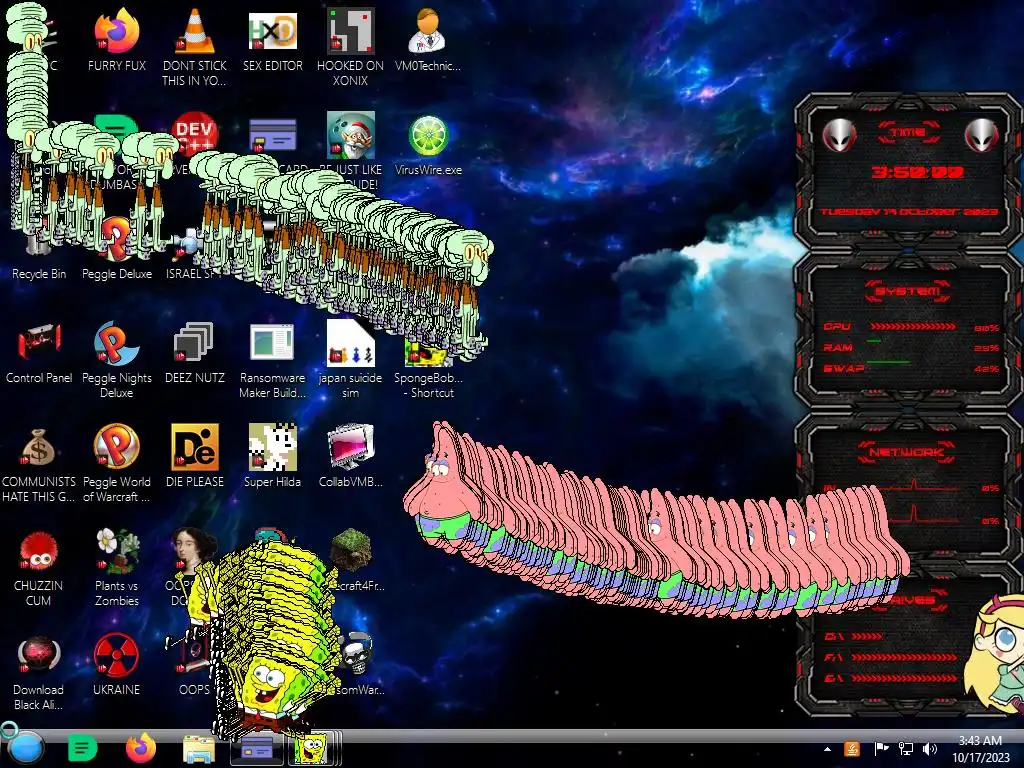The image size is (1024, 768).
Task: Open the red DEV C++ desktop icon
Action: point(195,134)
